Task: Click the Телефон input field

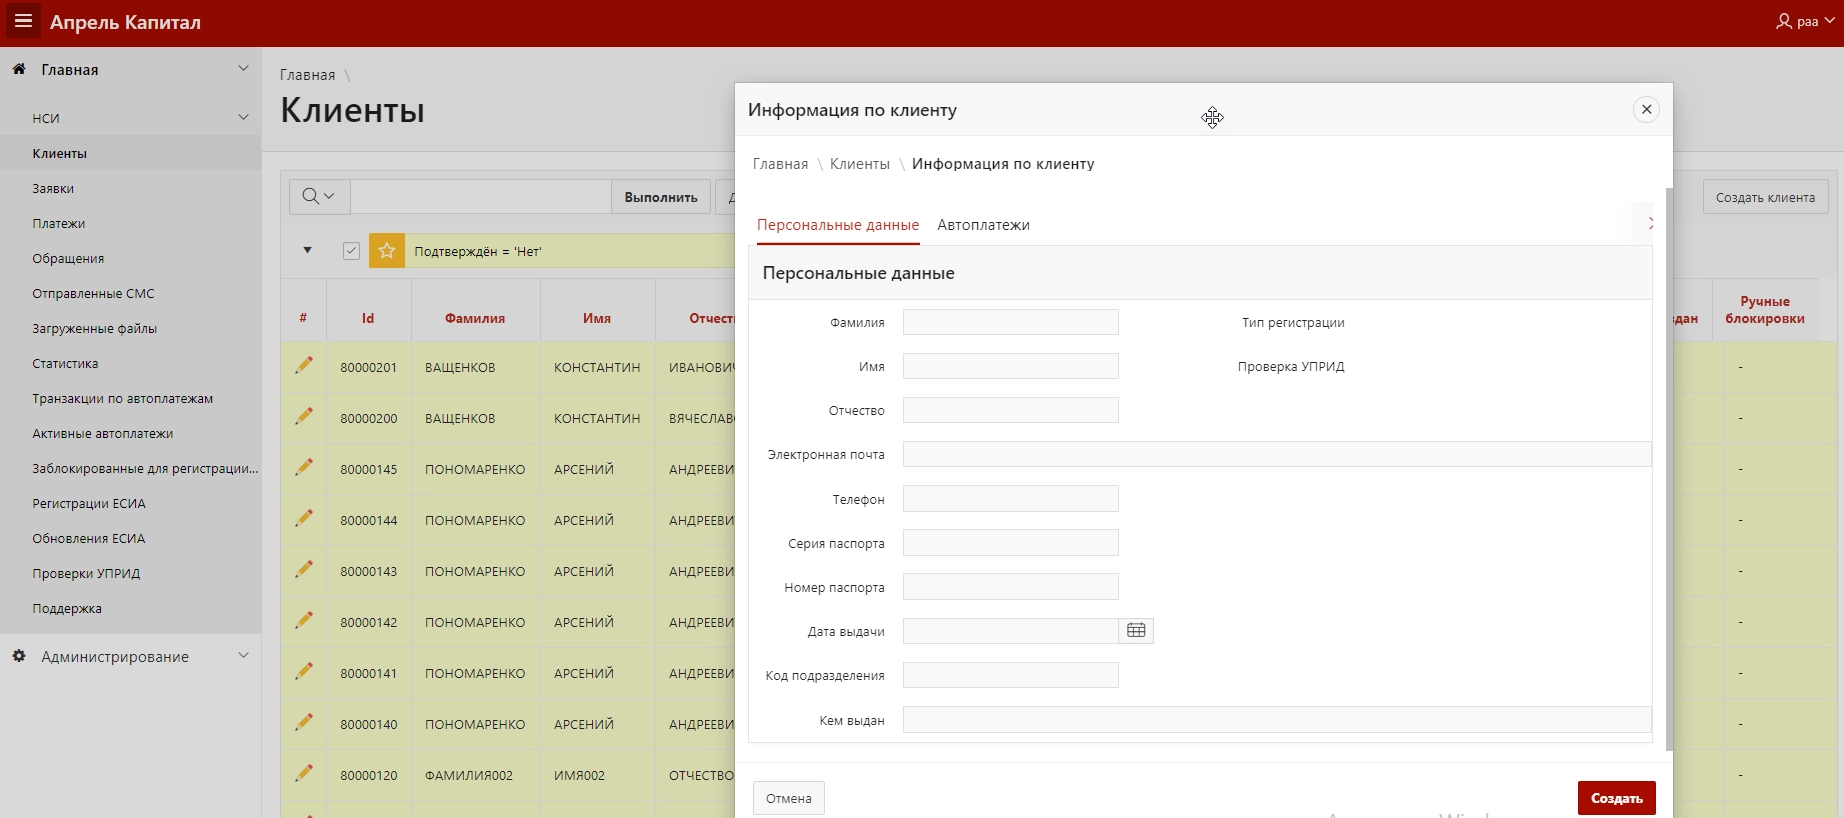Action: click(x=1010, y=498)
